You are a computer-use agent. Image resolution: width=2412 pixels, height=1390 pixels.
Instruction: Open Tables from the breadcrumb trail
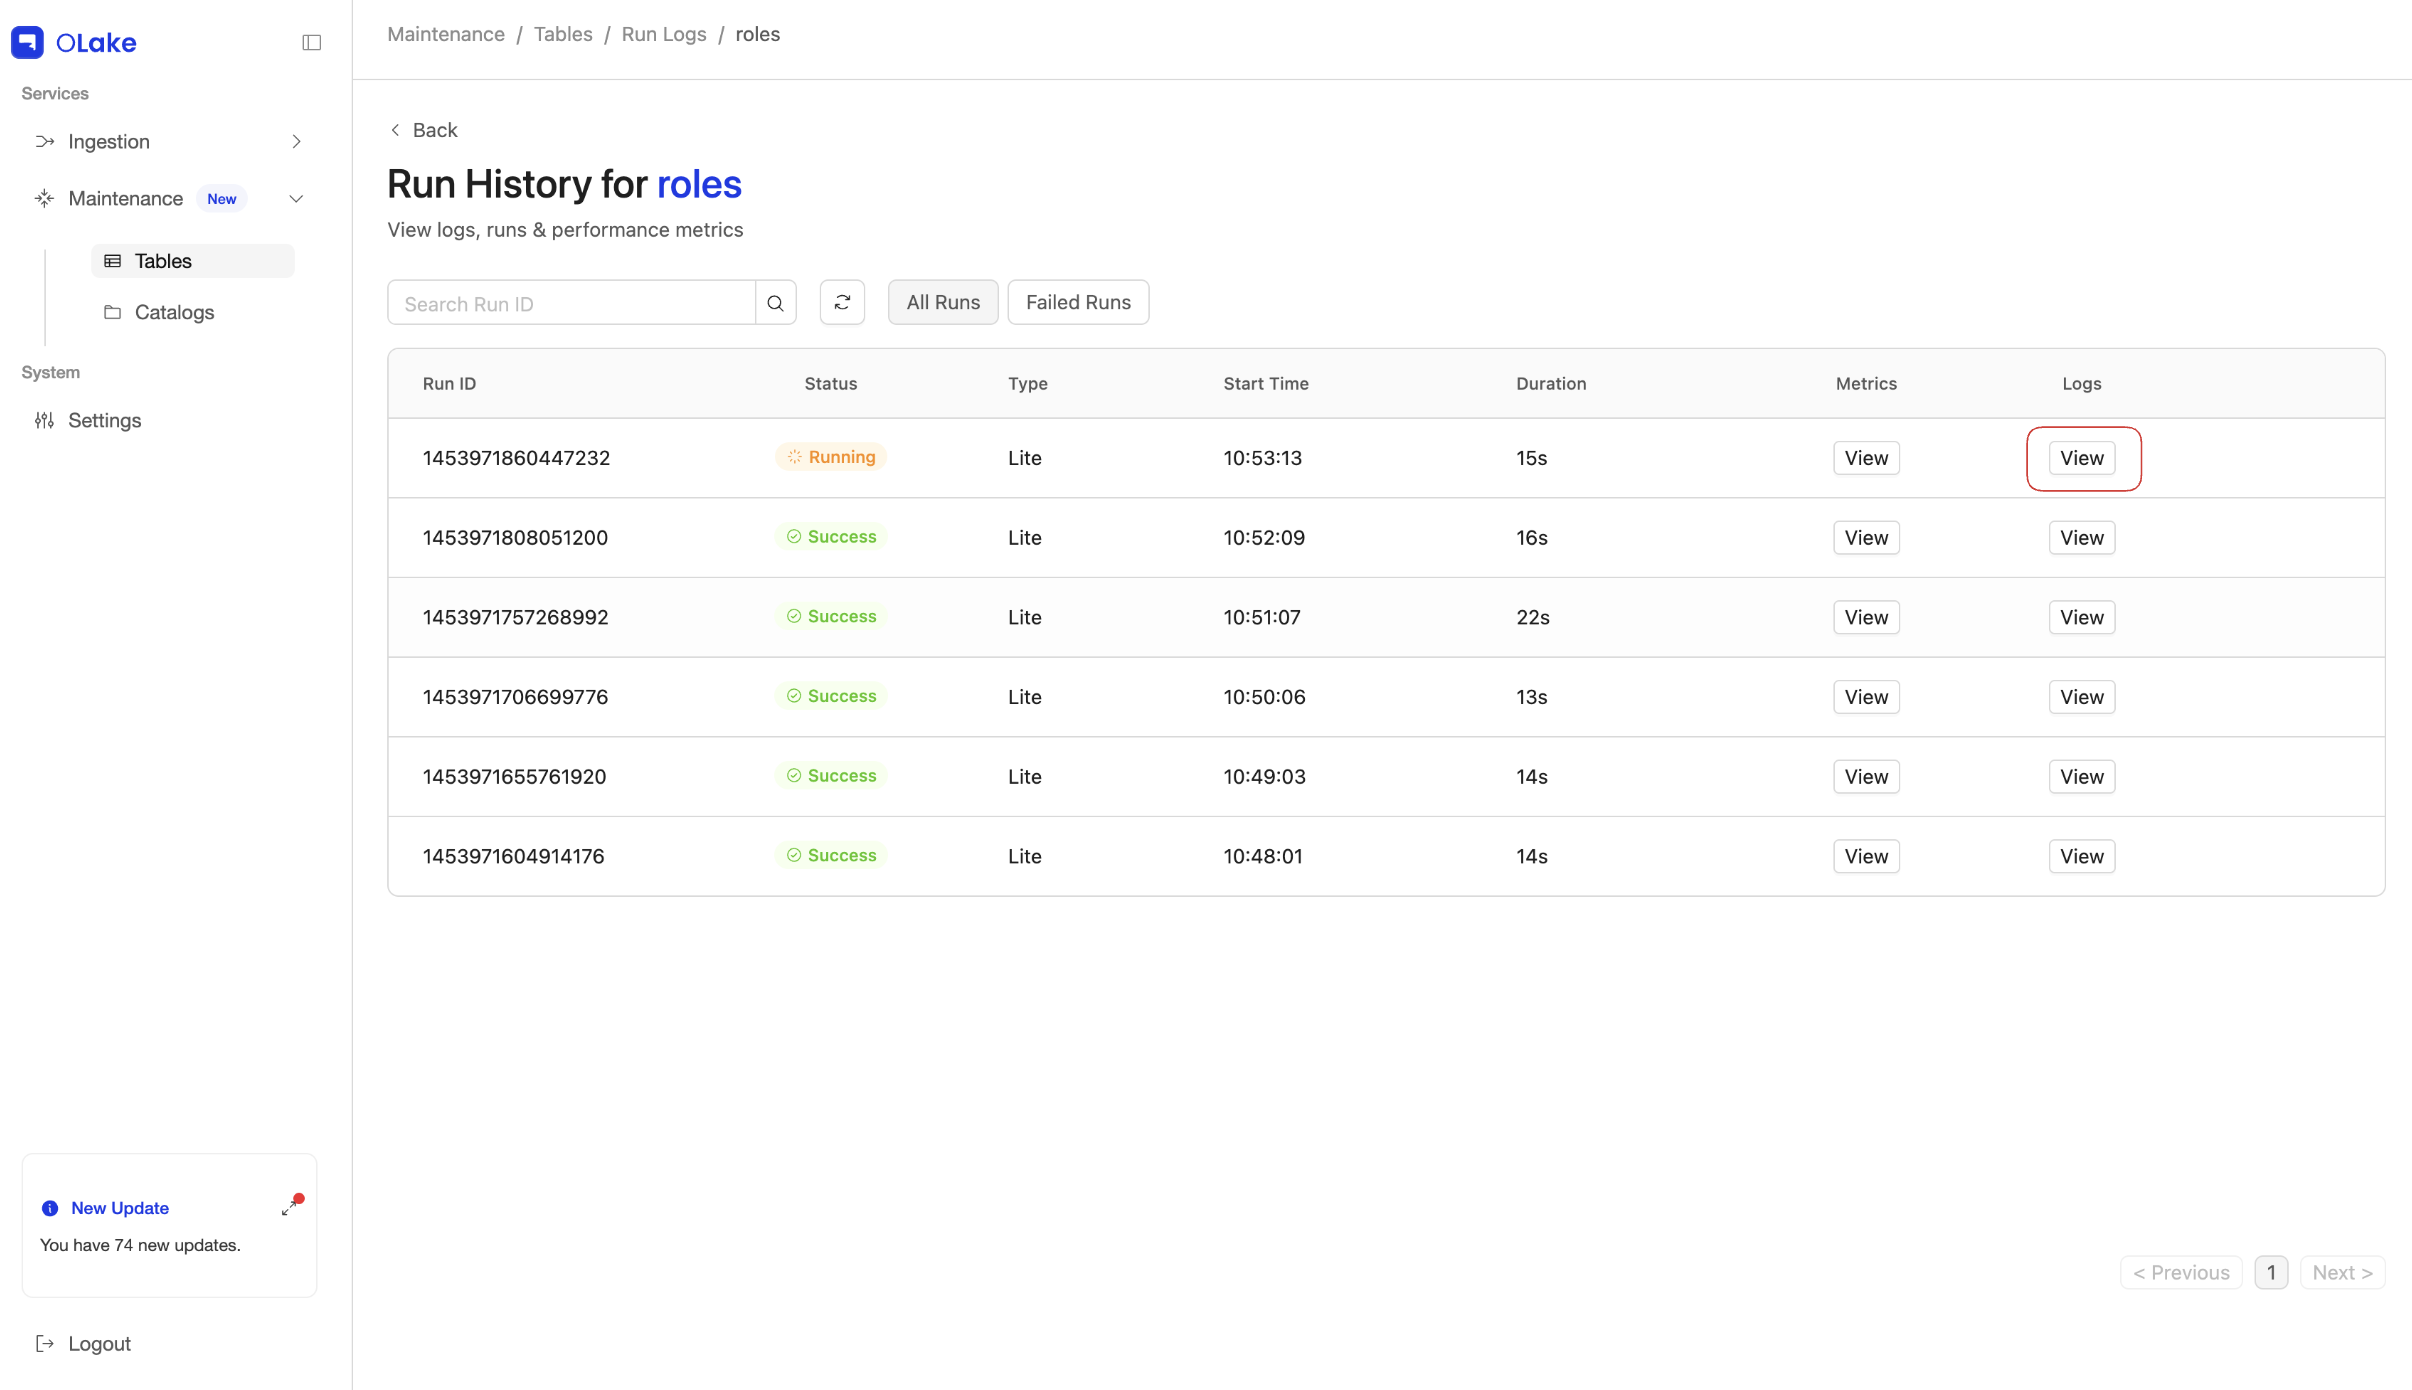[563, 33]
